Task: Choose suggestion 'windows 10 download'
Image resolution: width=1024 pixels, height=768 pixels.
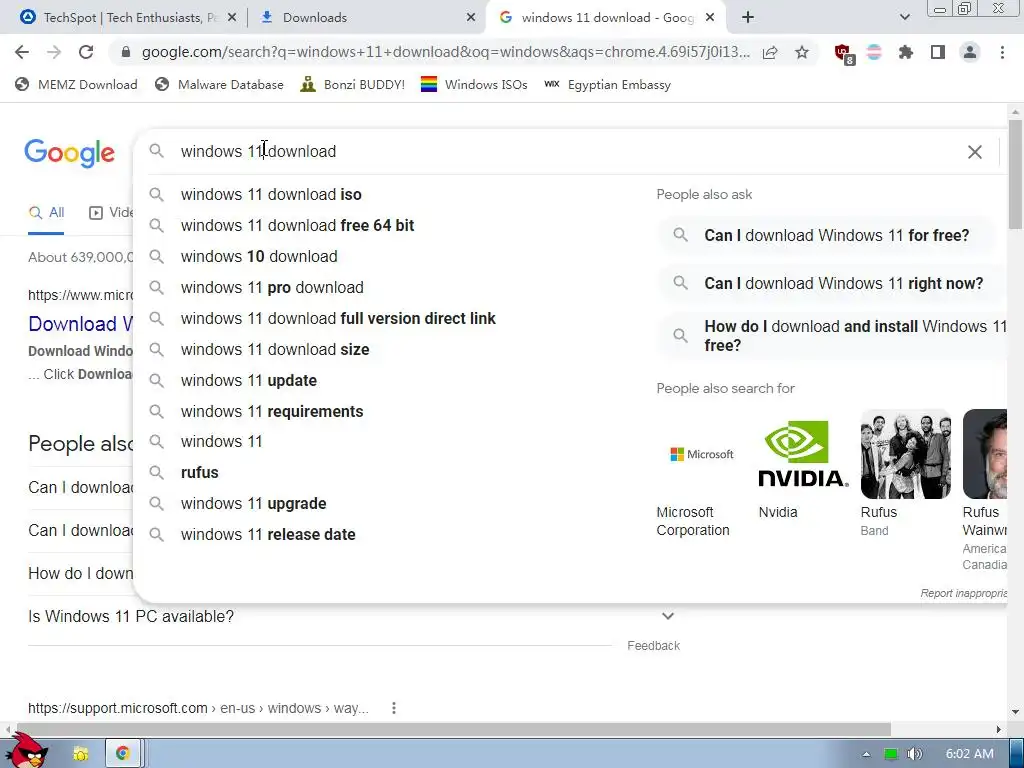Action: pyautogui.click(x=392, y=257)
